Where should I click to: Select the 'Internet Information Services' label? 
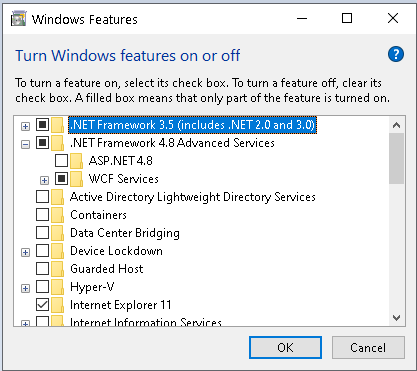(x=146, y=322)
